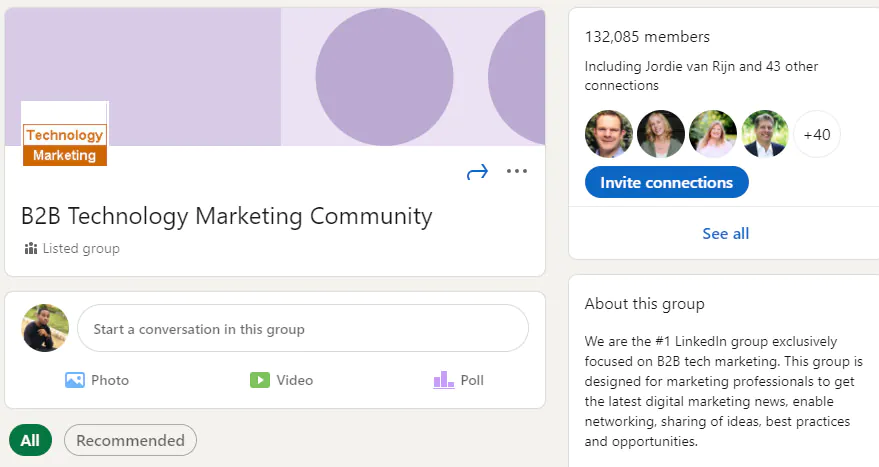The width and height of the screenshot is (879, 467).
Task: Click the 132,085 members text
Action: tap(647, 37)
